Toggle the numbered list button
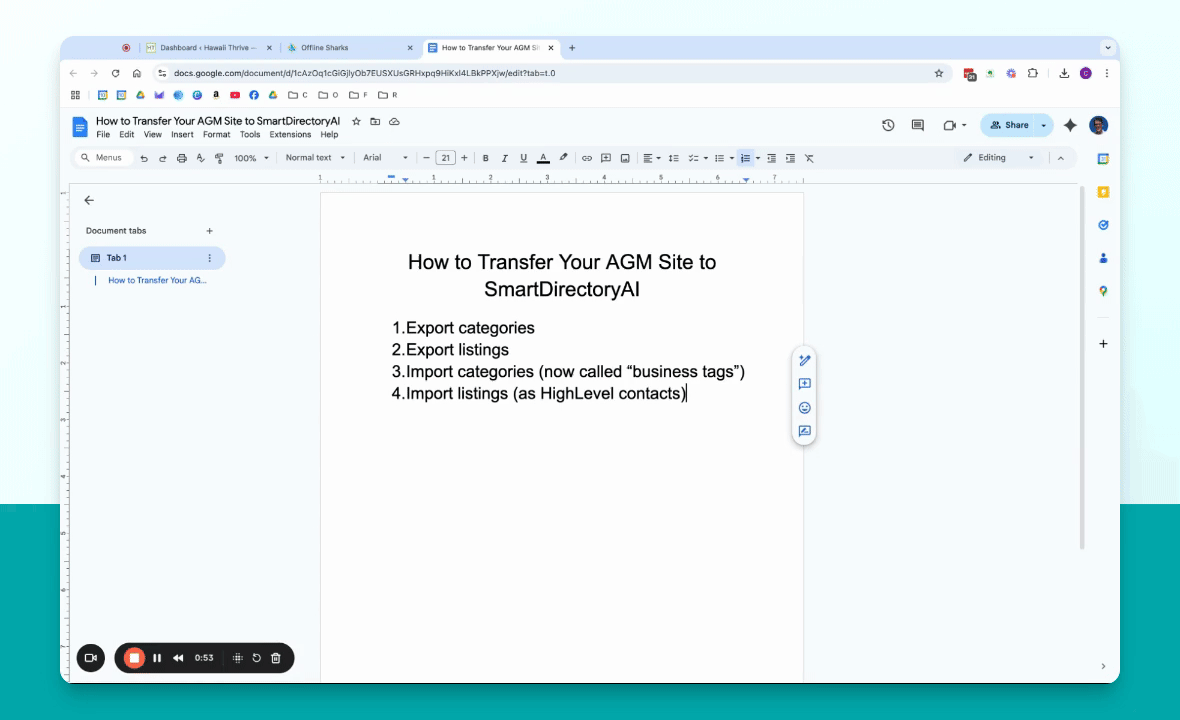1180x720 pixels. pyautogui.click(x=745, y=158)
